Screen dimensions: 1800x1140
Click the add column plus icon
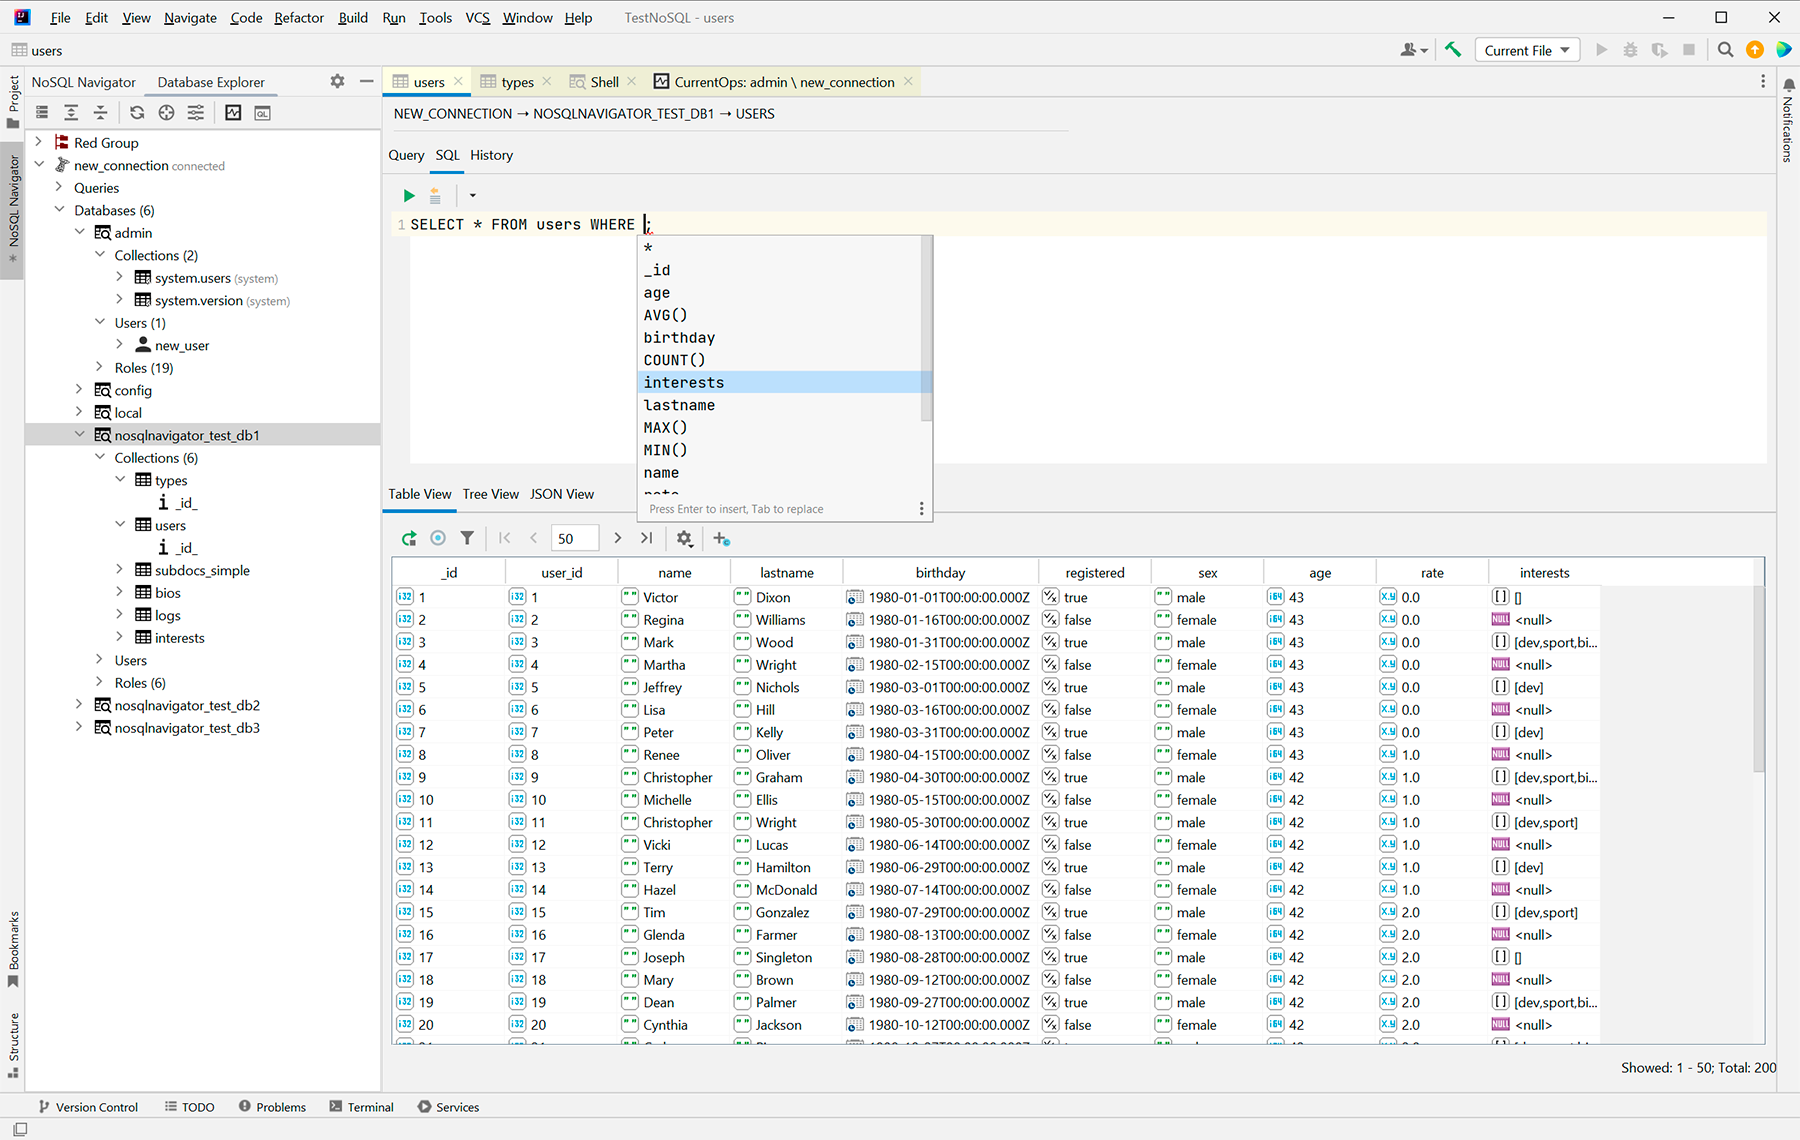721,538
